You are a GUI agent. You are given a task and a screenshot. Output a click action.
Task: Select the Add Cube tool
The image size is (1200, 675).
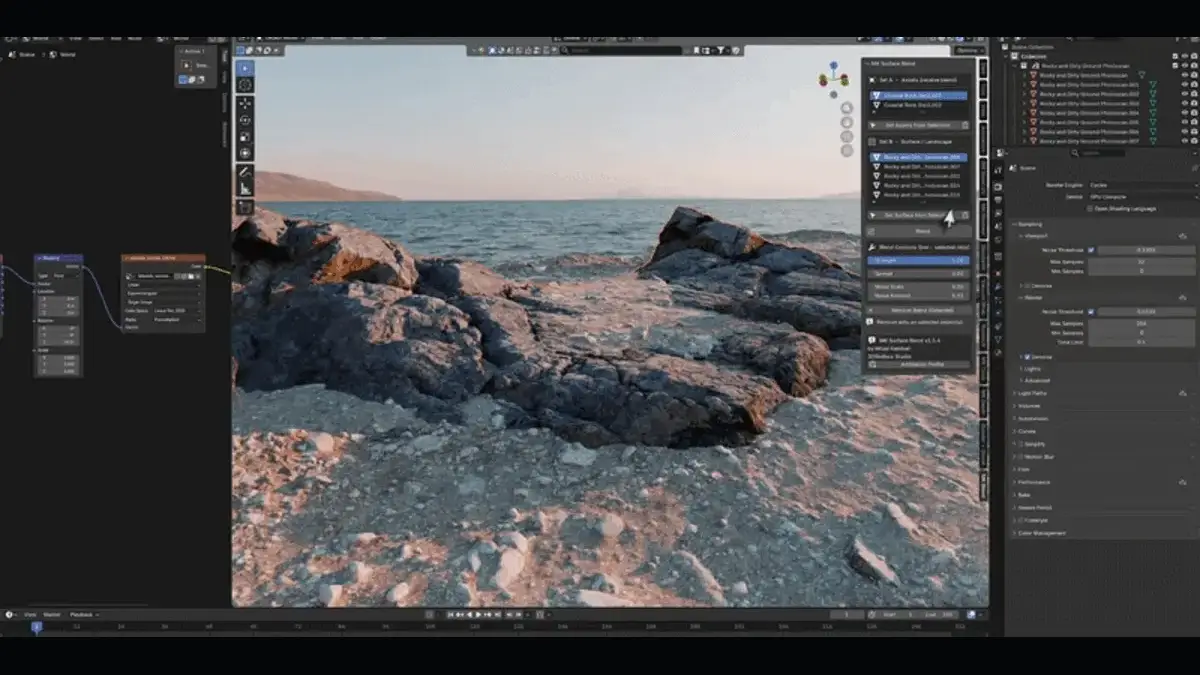pyautogui.click(x=245, y=207)
